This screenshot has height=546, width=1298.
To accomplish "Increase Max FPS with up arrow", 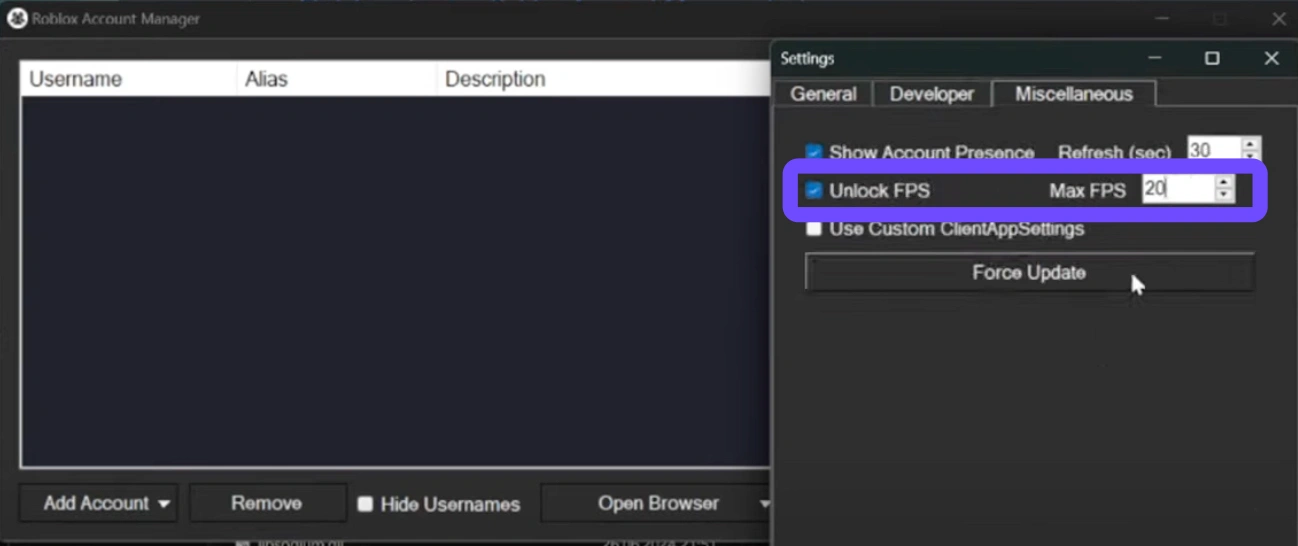I will (x=1225, y=182).
